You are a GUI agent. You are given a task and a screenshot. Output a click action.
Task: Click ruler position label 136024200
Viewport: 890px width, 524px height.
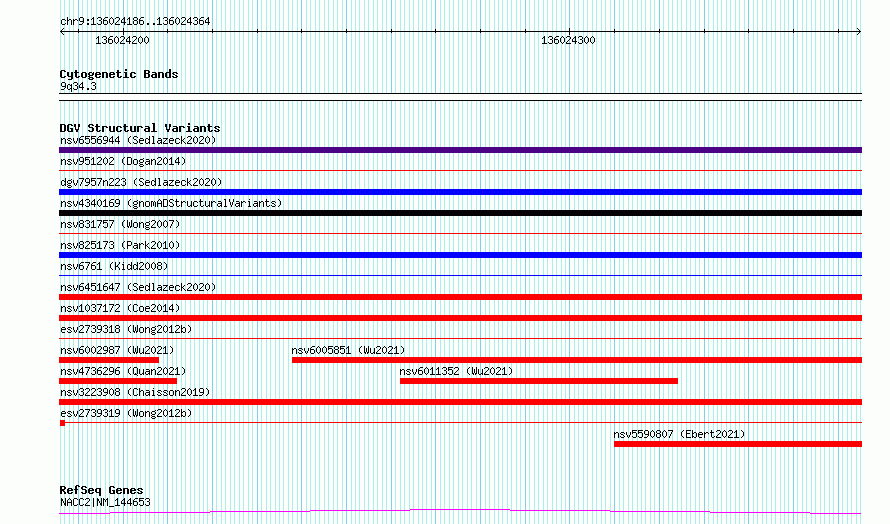(123, 40)
